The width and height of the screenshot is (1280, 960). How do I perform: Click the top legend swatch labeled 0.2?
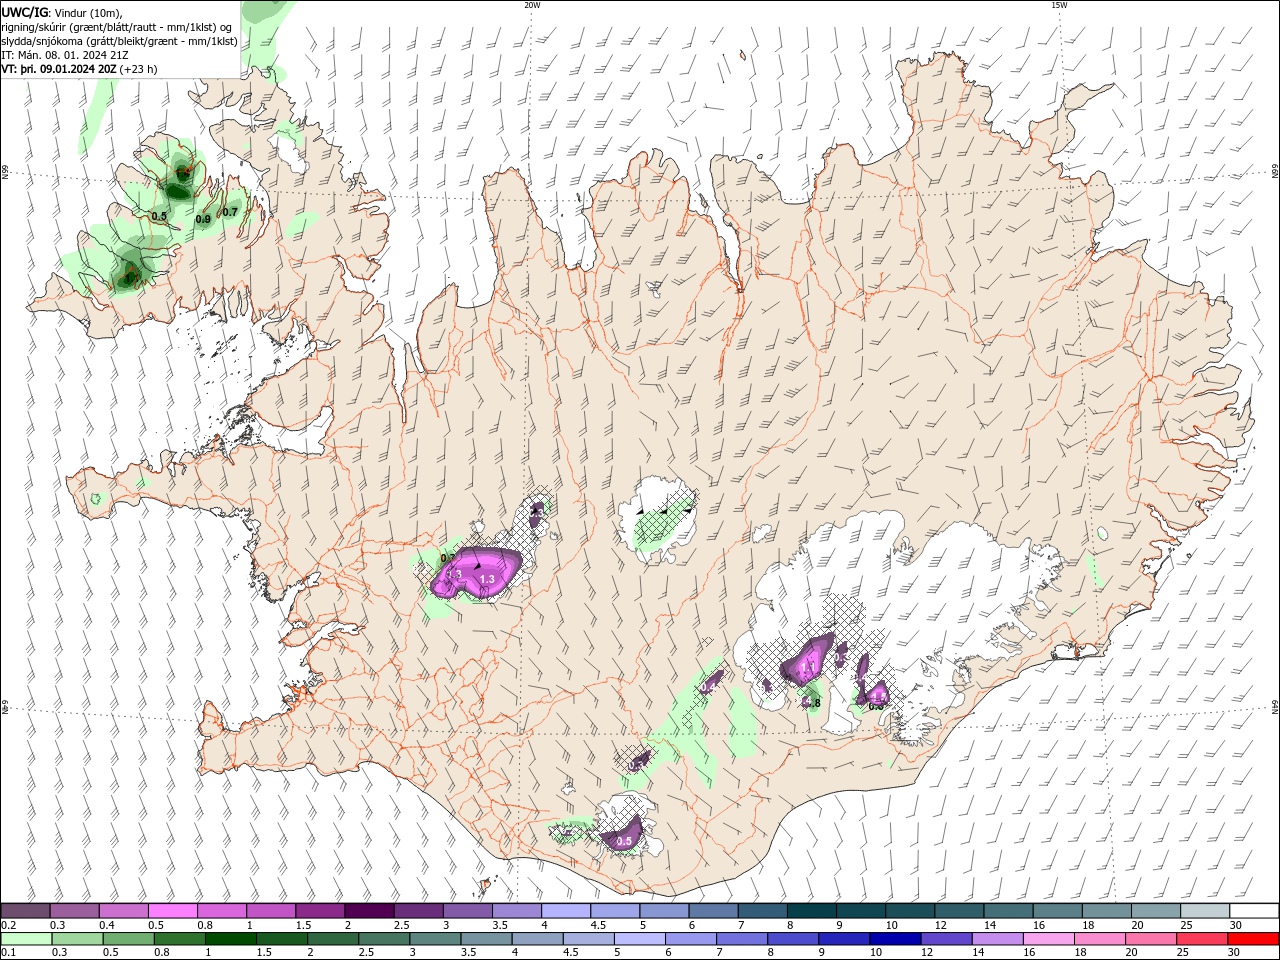pyautogui.click(x=25, y=911)
